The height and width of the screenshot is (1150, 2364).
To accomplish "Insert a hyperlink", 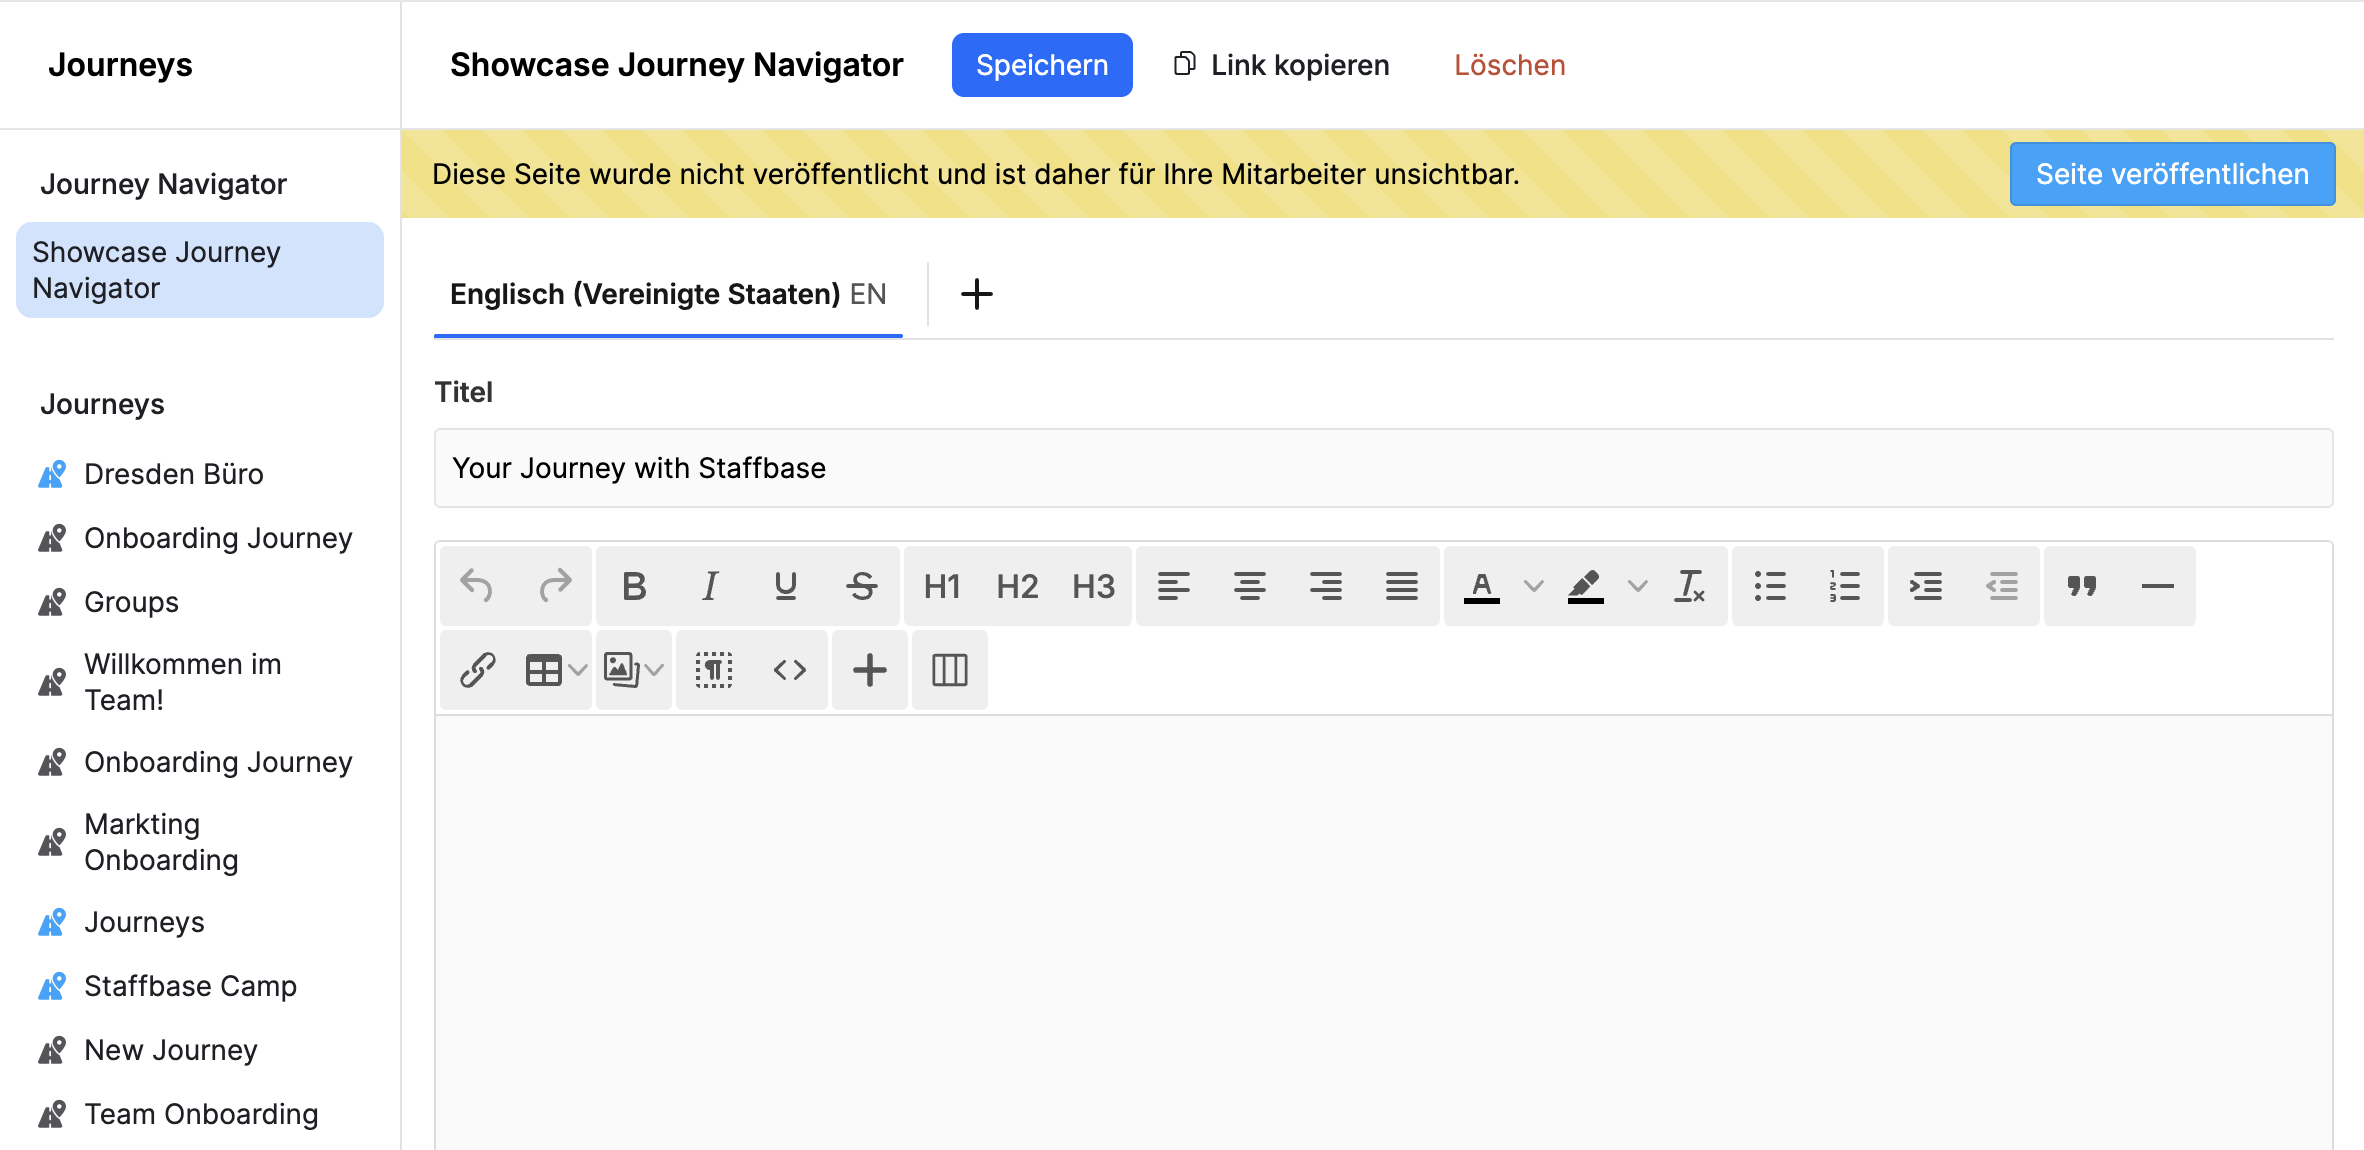I will click(x=478, y=670).
